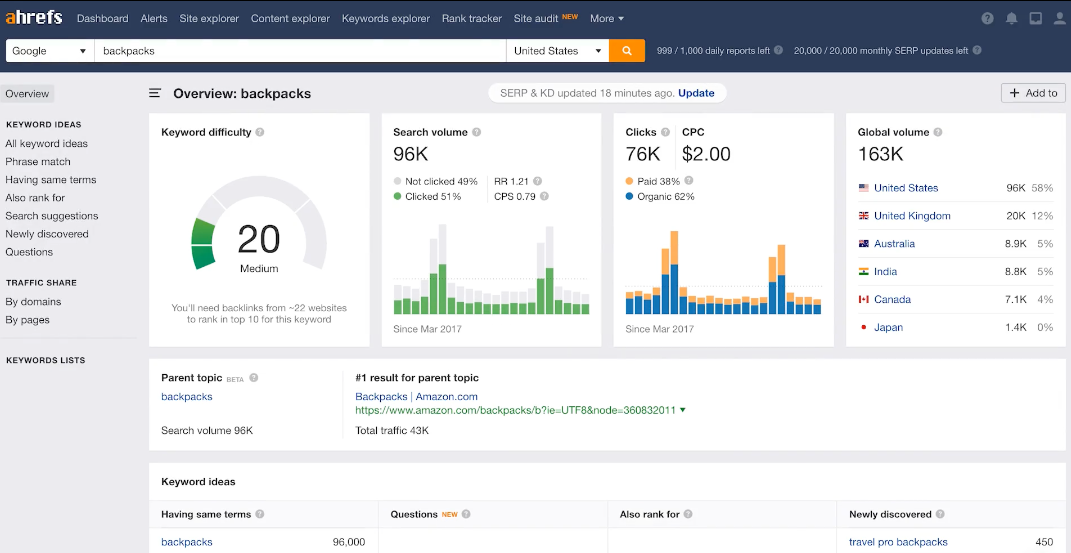Screen dimensions: 1071x553
Task: Expand the More menu in navigation
Action: [606, 19]
